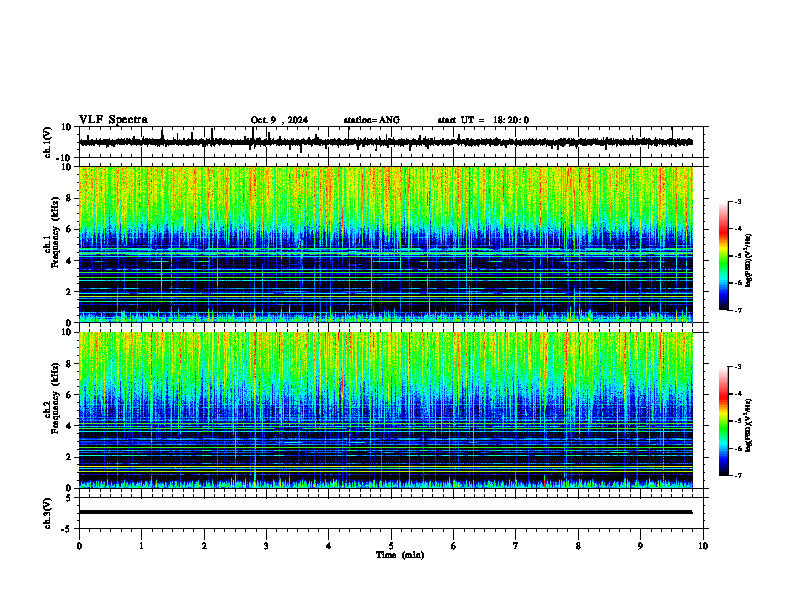
Task: Click time-axis tick label "6" at the bottom
Action: (454, 546)
